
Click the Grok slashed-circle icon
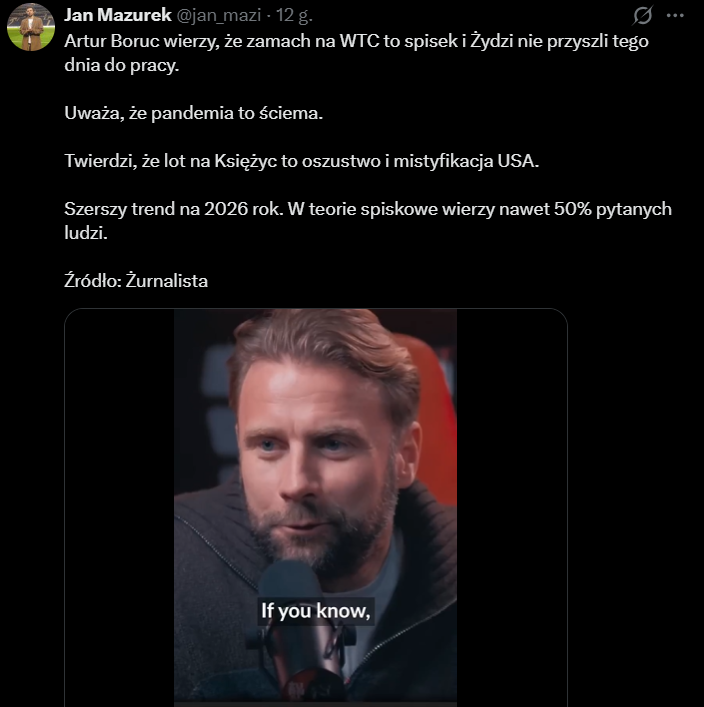point(642,15)
